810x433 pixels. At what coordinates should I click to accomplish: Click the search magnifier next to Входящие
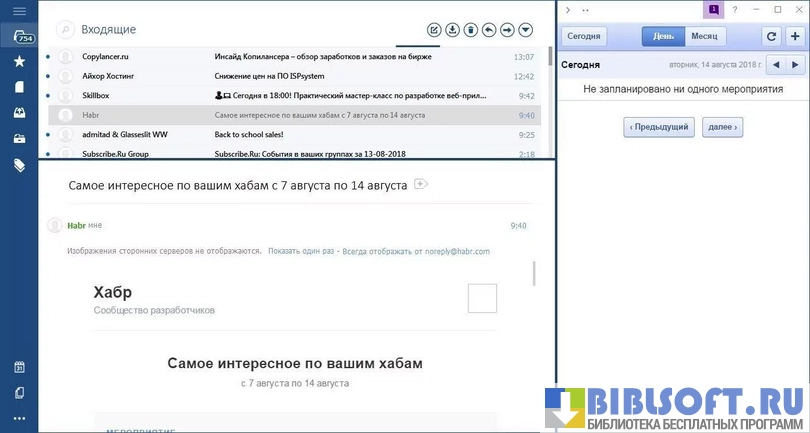[66, 30]
